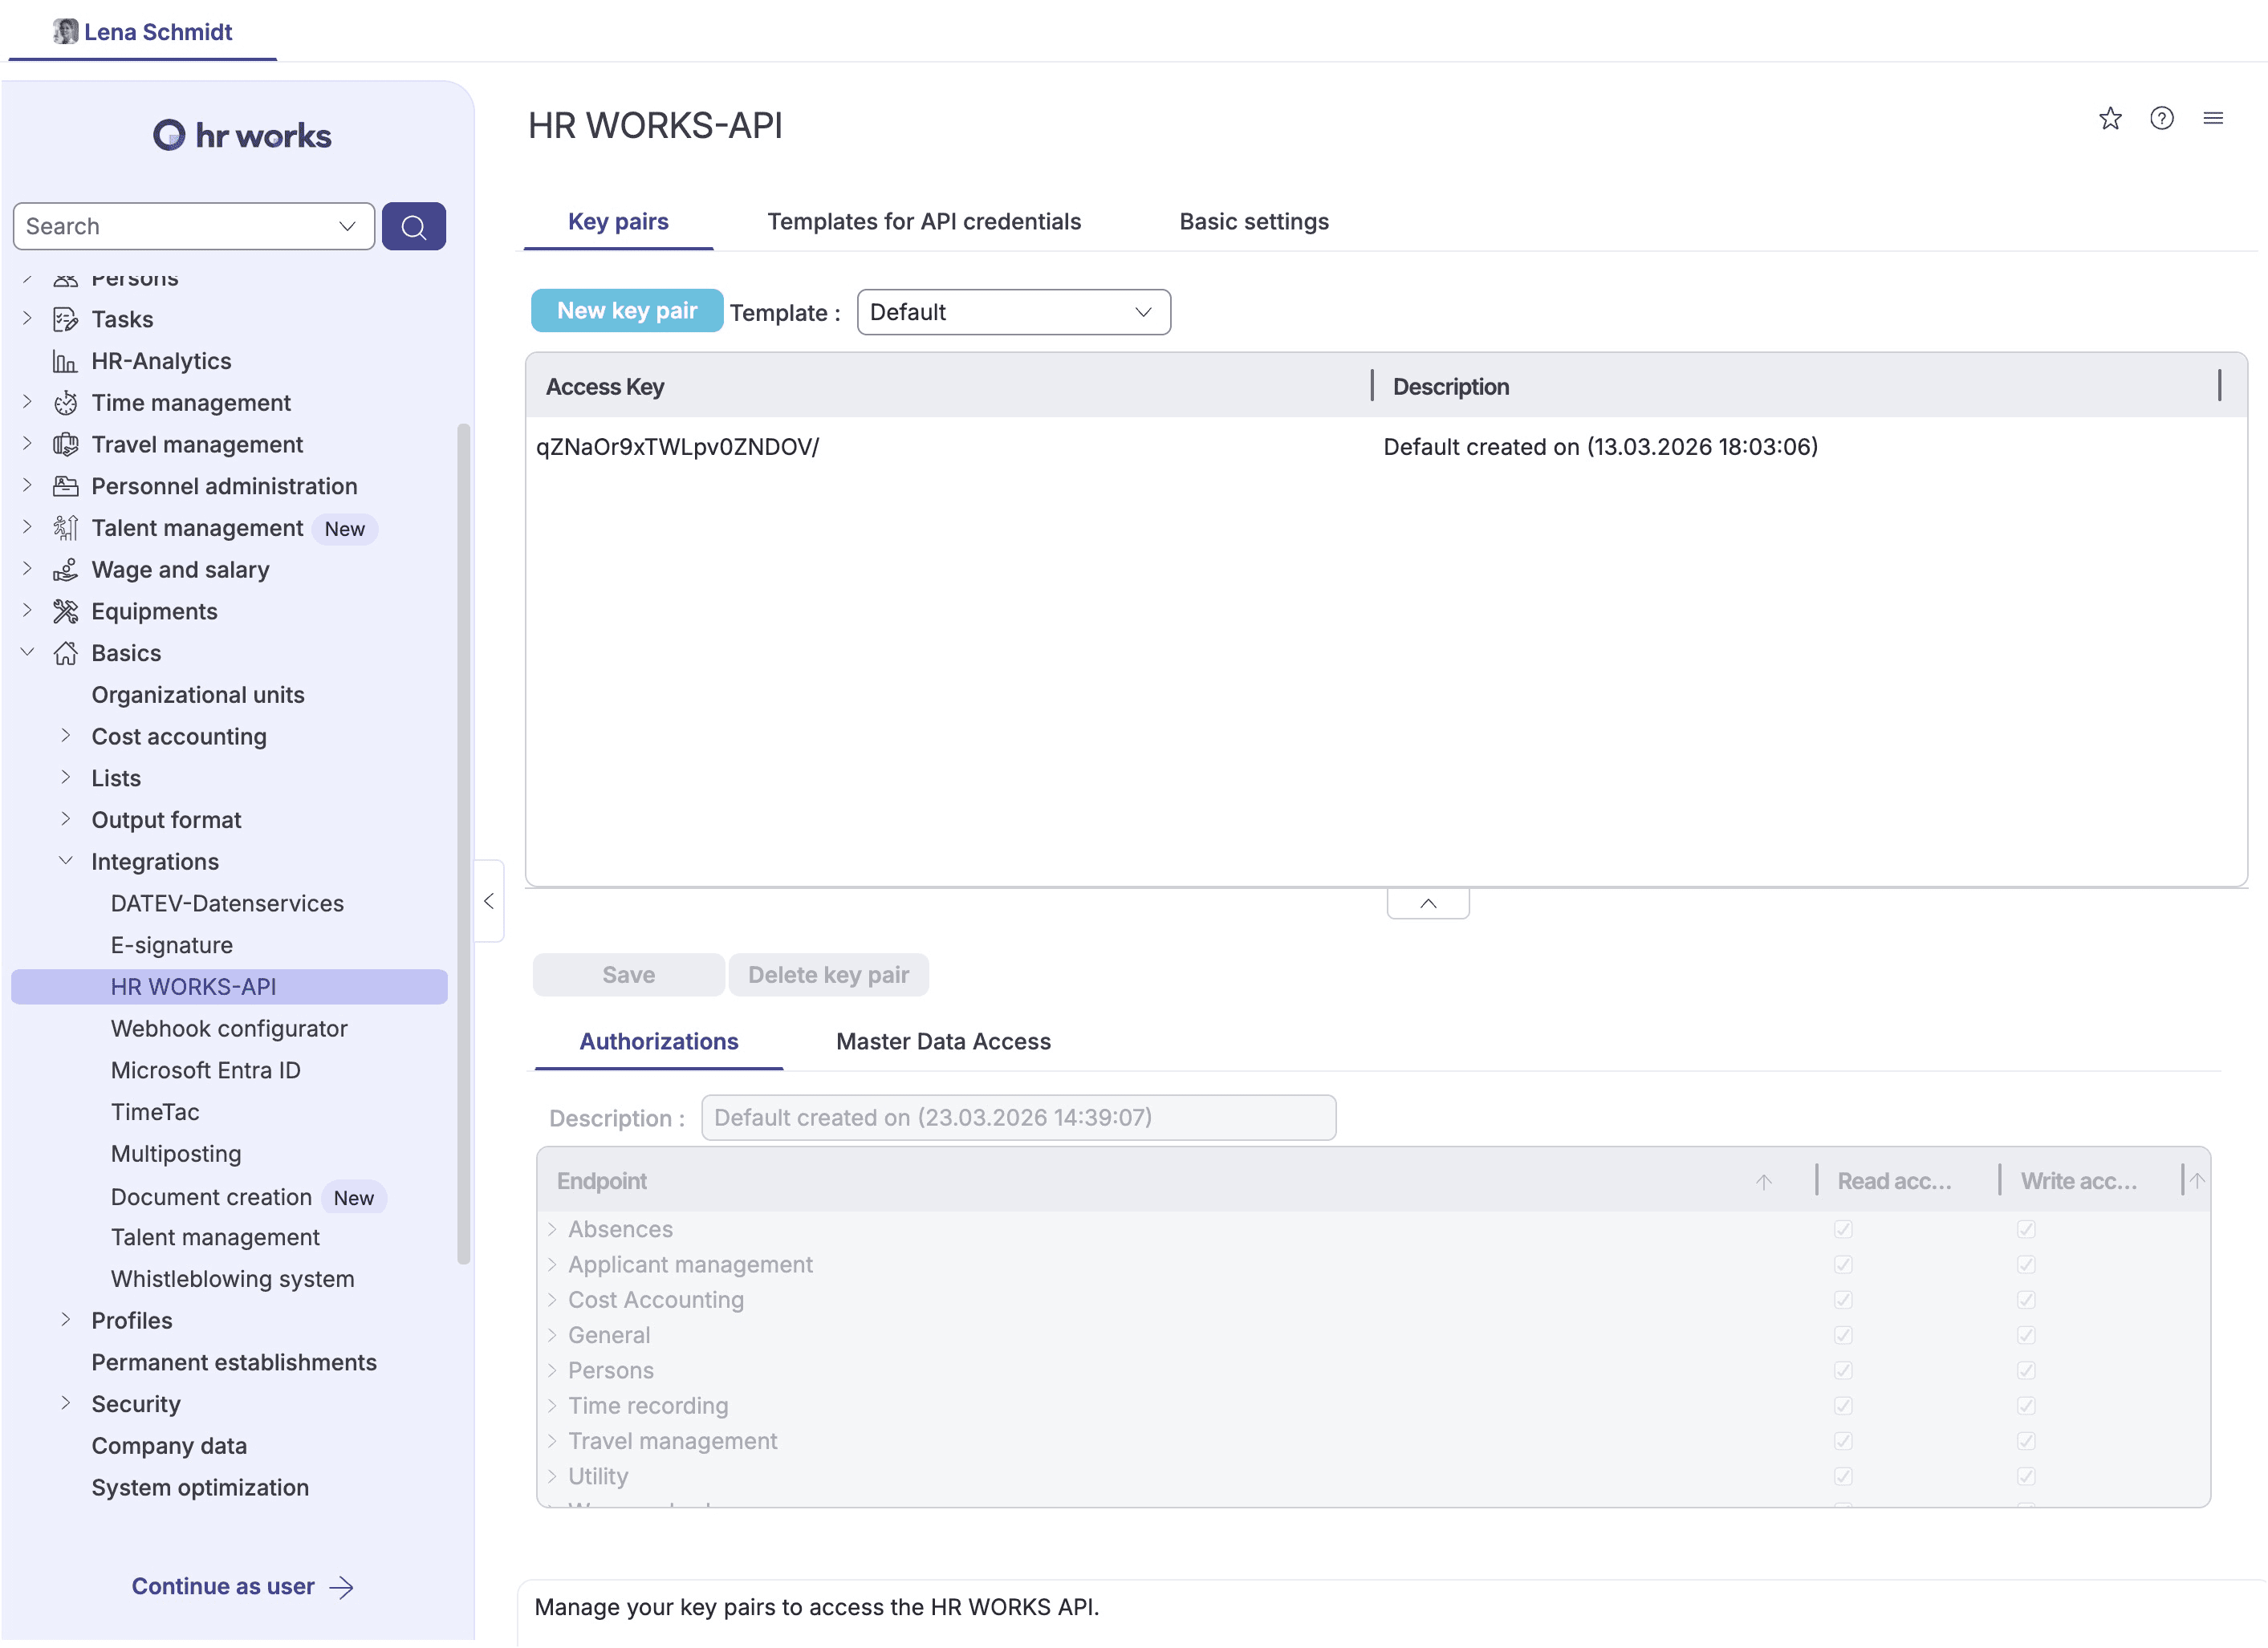This screenshot has width=2268, height=1648.
Task: Click the Time management stopwatch icon
Action: point(65,403)
